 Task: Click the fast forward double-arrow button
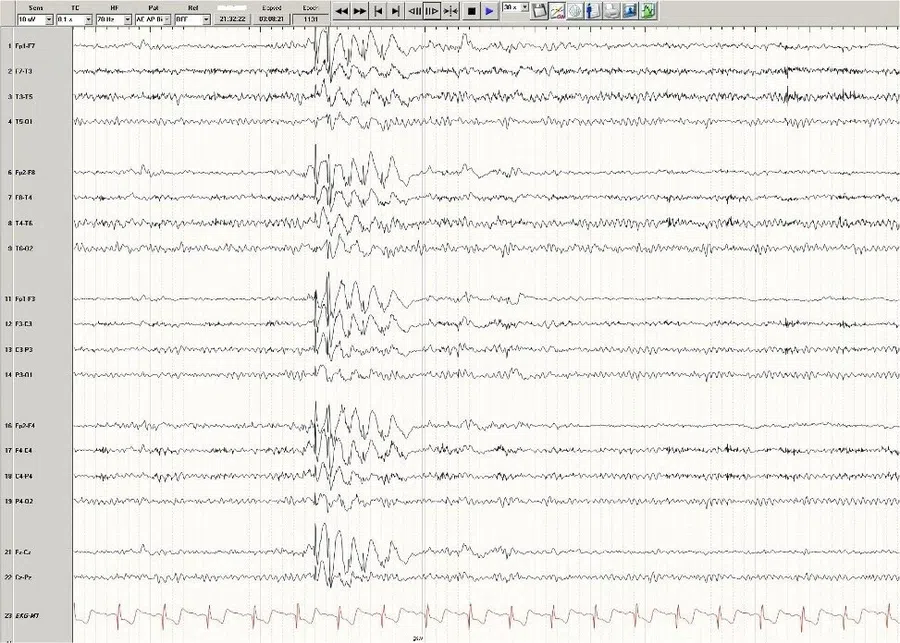tap(360, 11)
